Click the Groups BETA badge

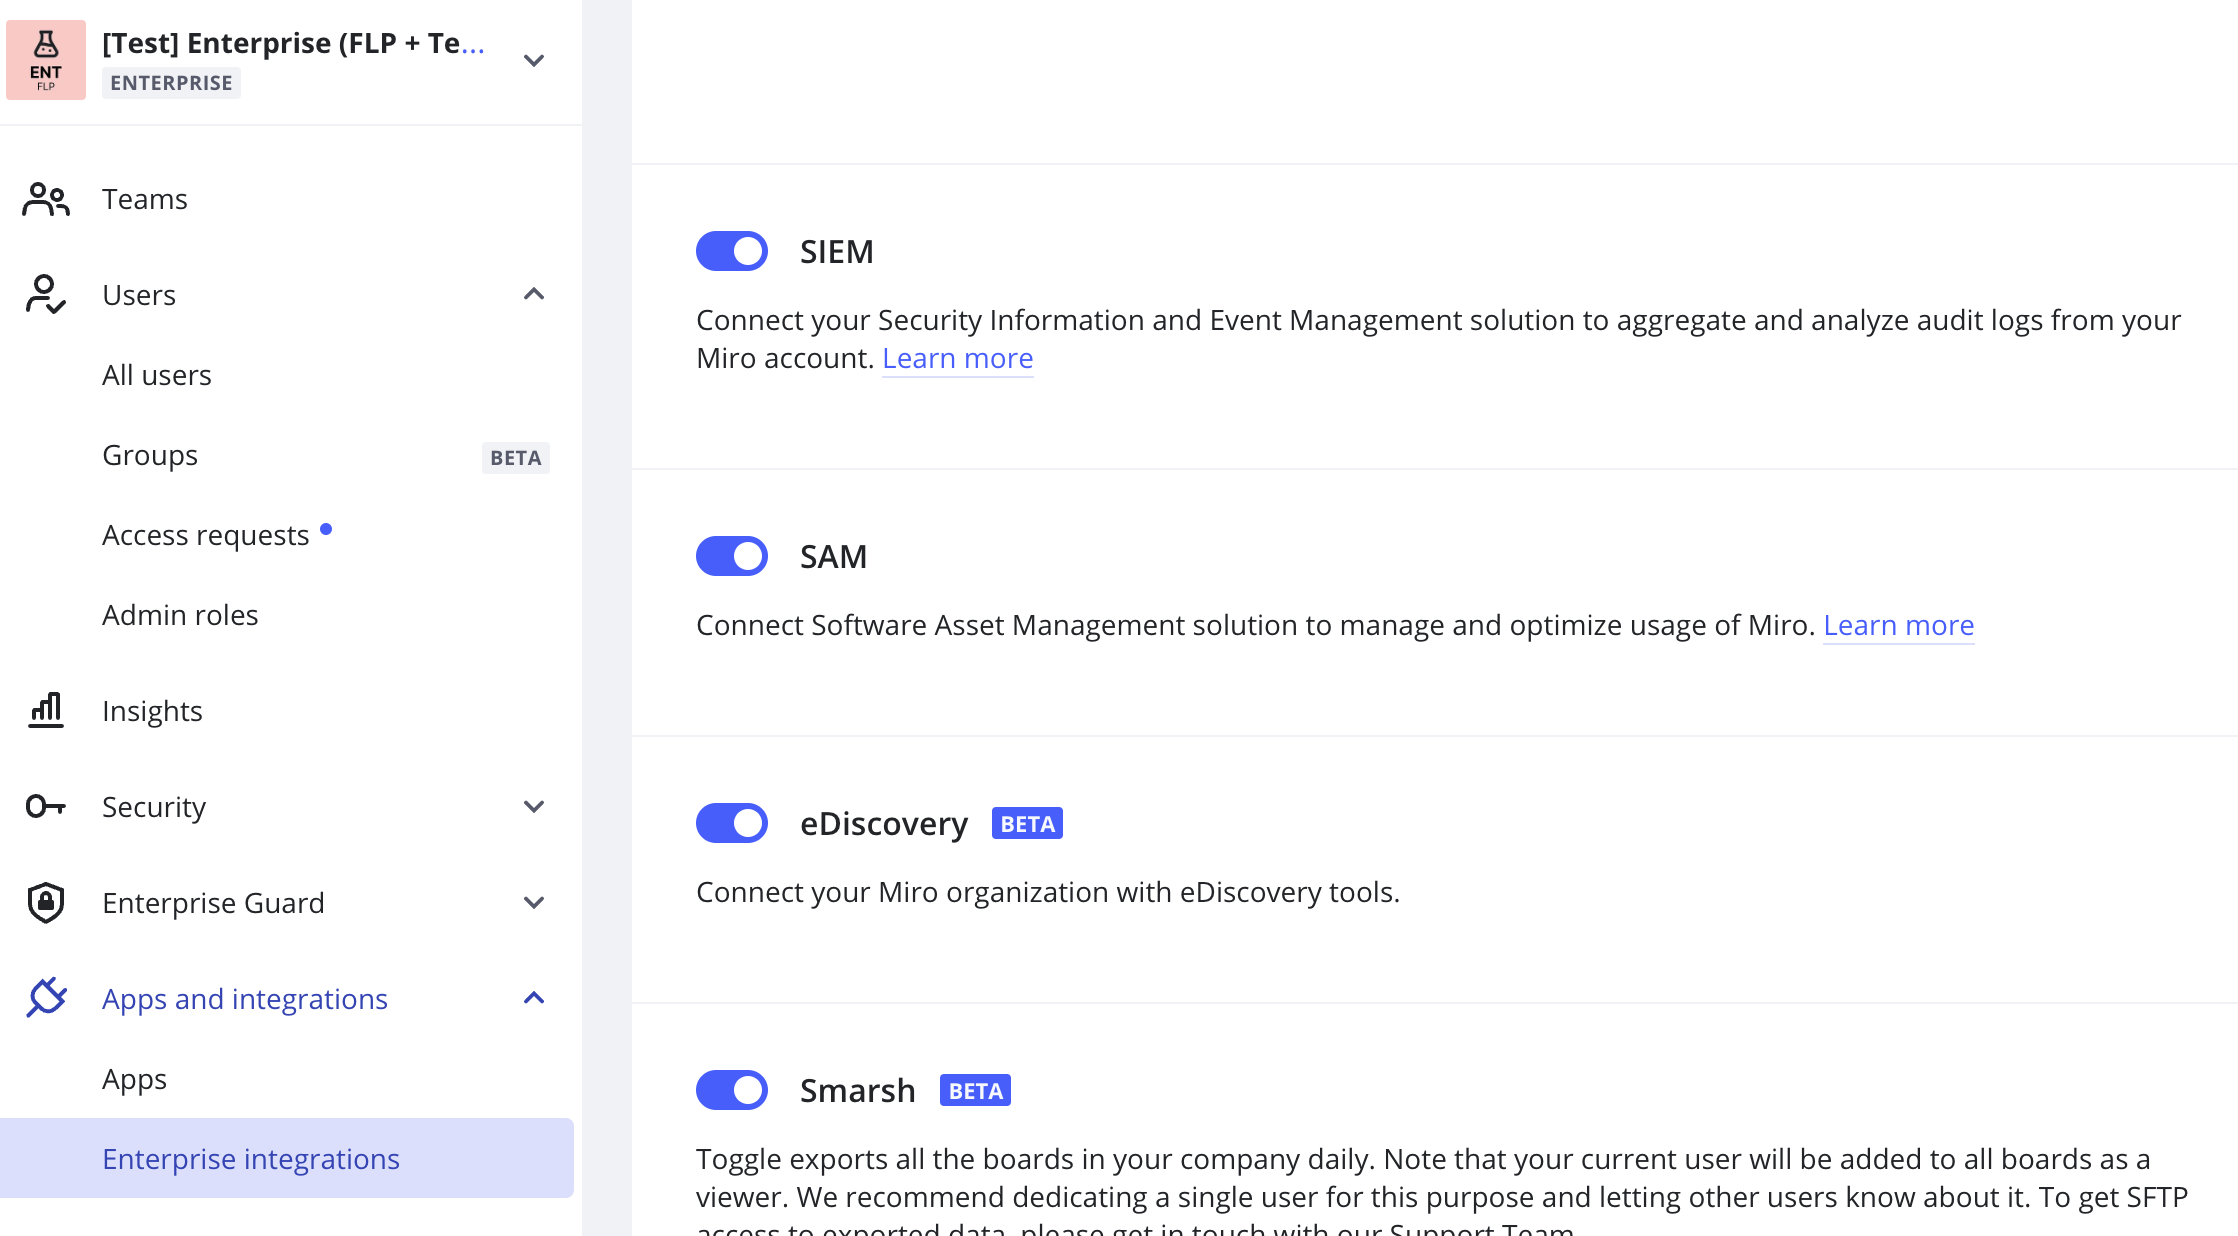[x=516, y=458]
